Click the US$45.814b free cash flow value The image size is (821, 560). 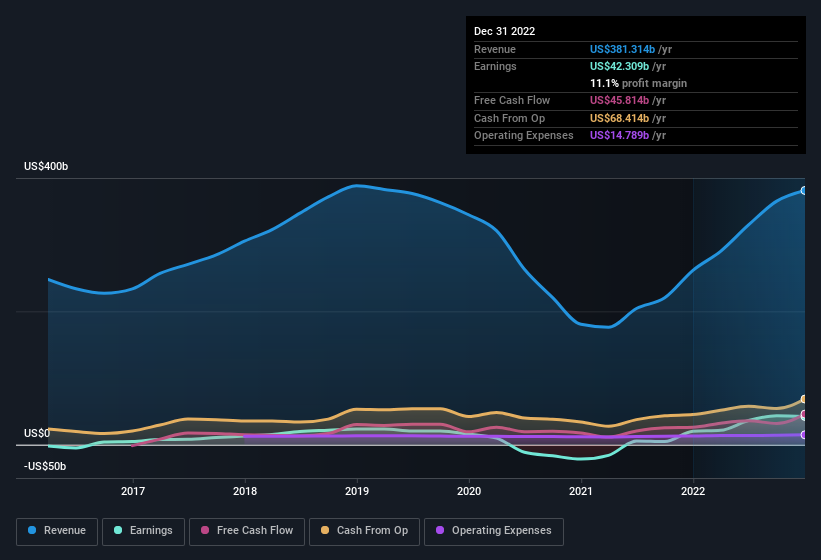click(x=619, y=100)
